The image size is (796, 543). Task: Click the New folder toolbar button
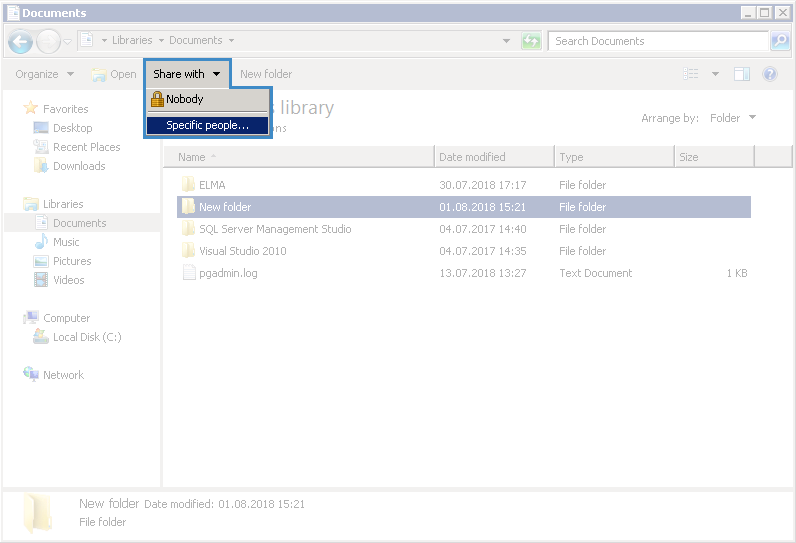point(266,74)
